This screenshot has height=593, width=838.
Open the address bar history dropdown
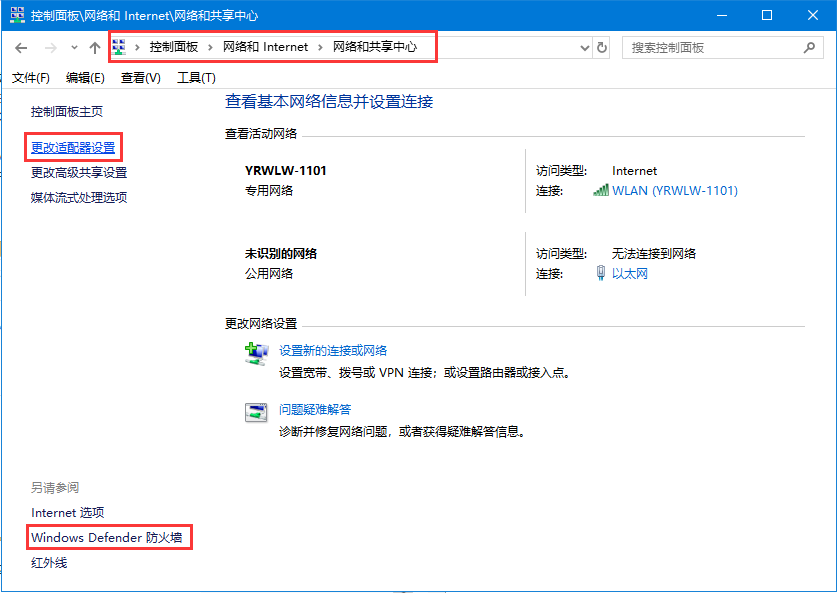pos(585,48)
